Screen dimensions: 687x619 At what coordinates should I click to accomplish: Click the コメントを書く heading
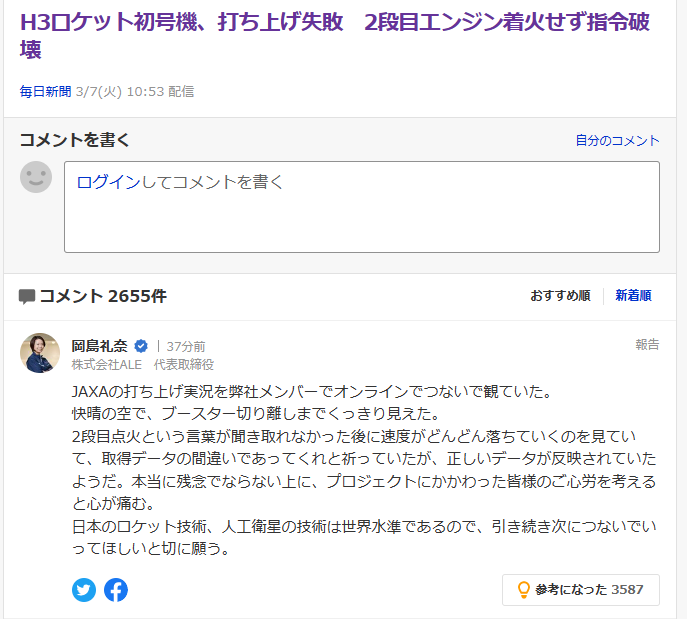point(74,140)
